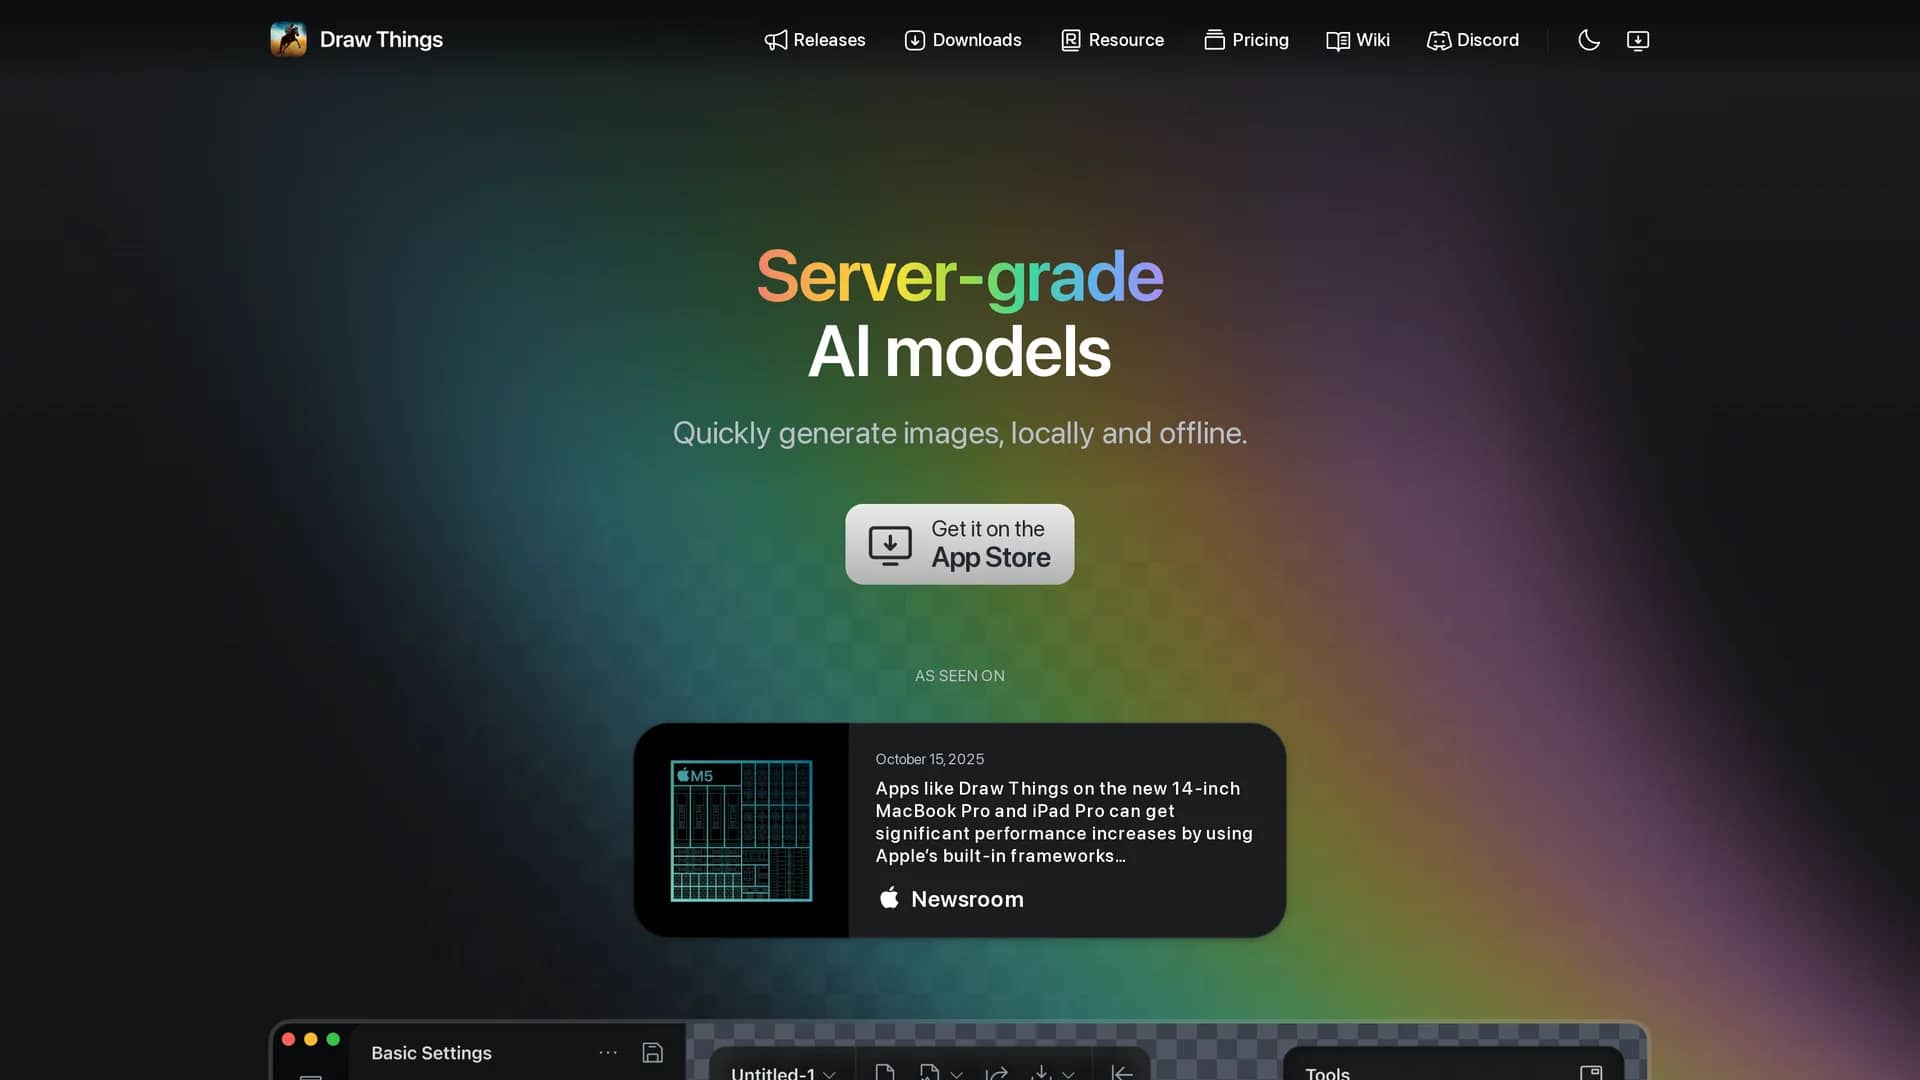Click the Draw Things app logo icon
1920x1080 pixels.
[288, 40]
